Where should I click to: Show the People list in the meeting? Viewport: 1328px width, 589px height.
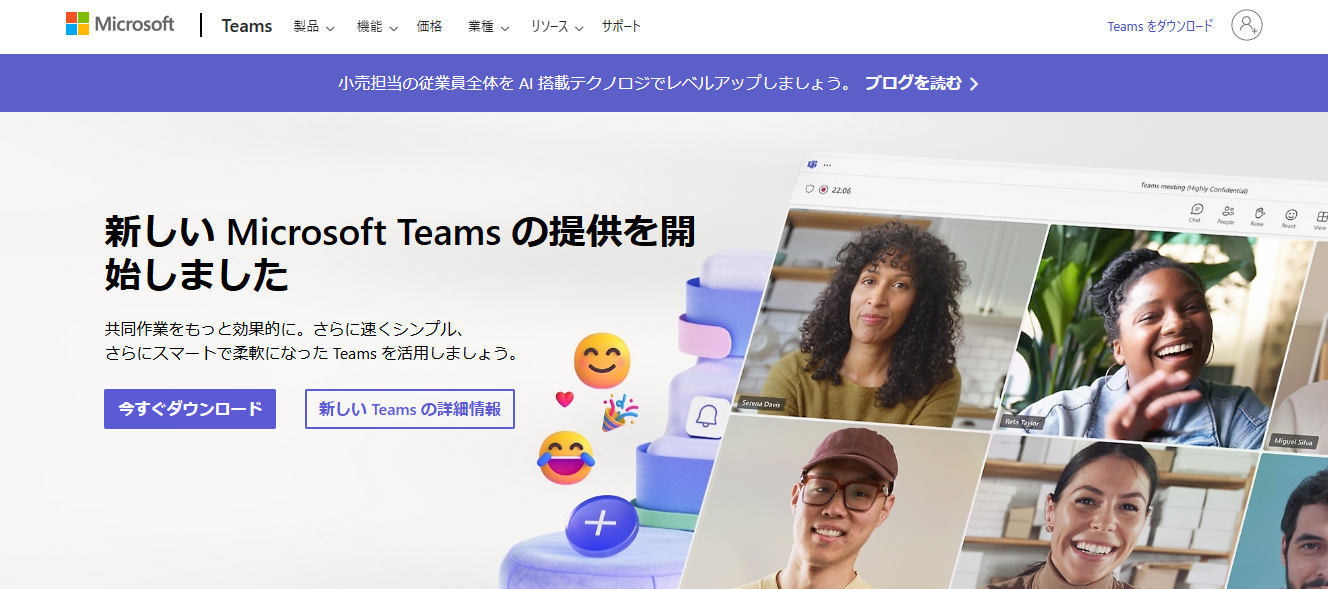click(1228, 211)
